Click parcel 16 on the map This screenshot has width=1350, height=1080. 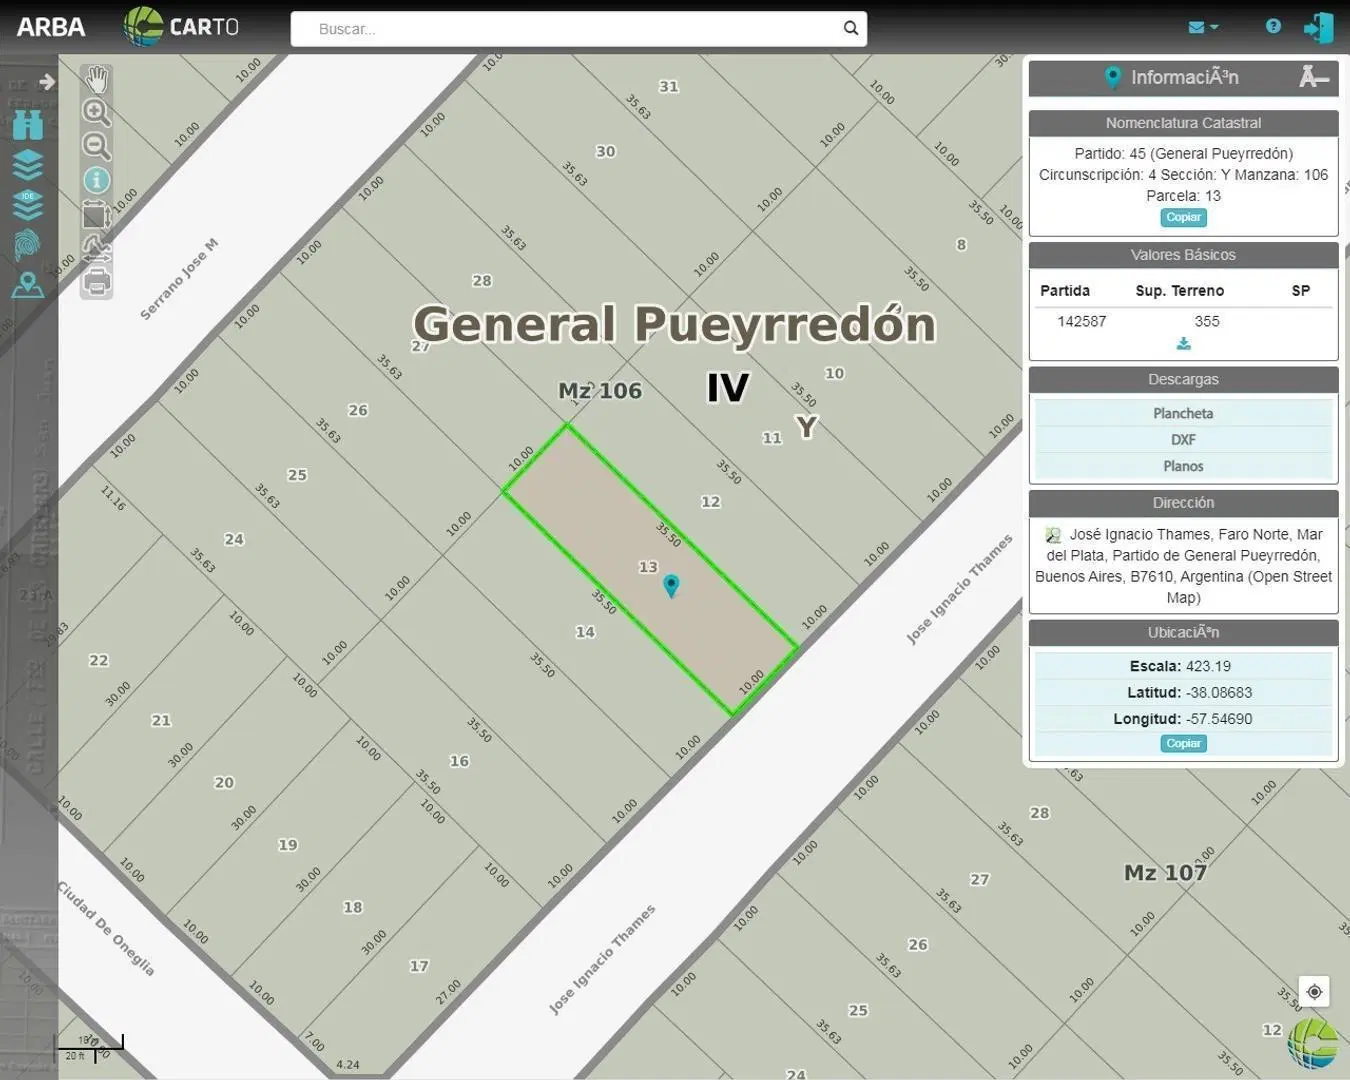tap(459, 761)
